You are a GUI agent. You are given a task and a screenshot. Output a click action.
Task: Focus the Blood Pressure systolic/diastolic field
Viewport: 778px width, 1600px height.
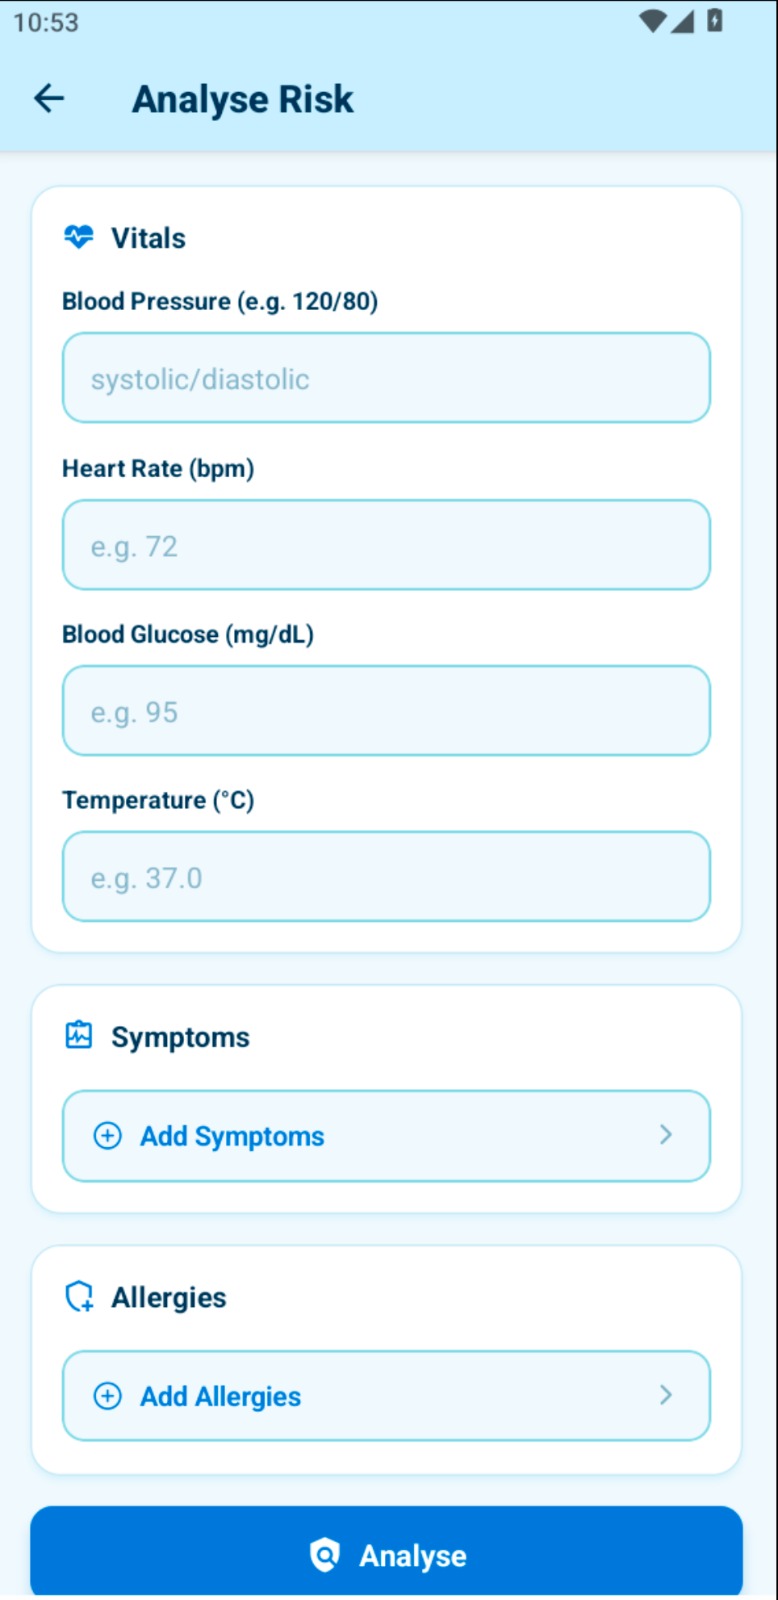[x=386, y=378]
